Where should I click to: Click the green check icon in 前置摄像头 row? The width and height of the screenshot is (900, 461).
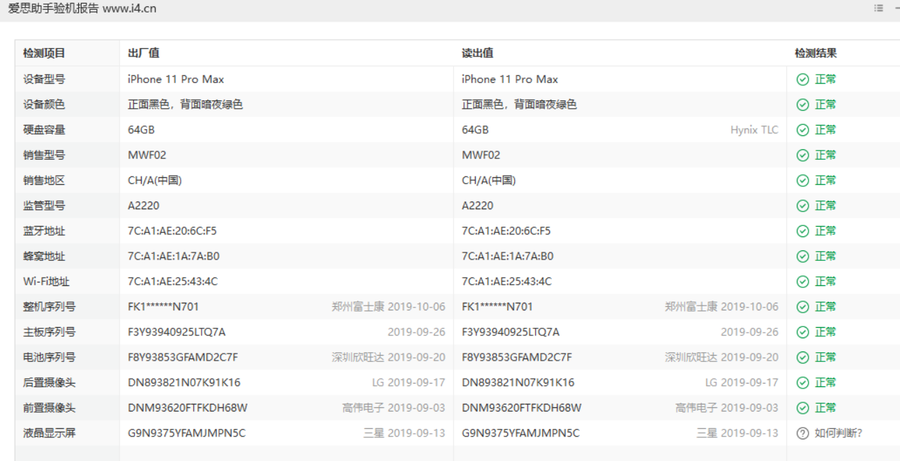[x=802, y=408]
